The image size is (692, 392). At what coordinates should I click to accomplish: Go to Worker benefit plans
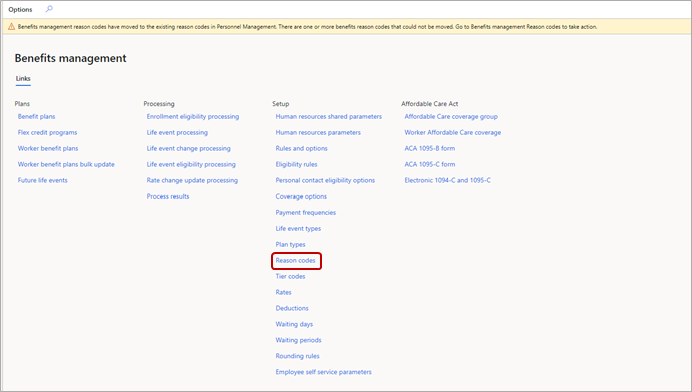click(48, 148)
